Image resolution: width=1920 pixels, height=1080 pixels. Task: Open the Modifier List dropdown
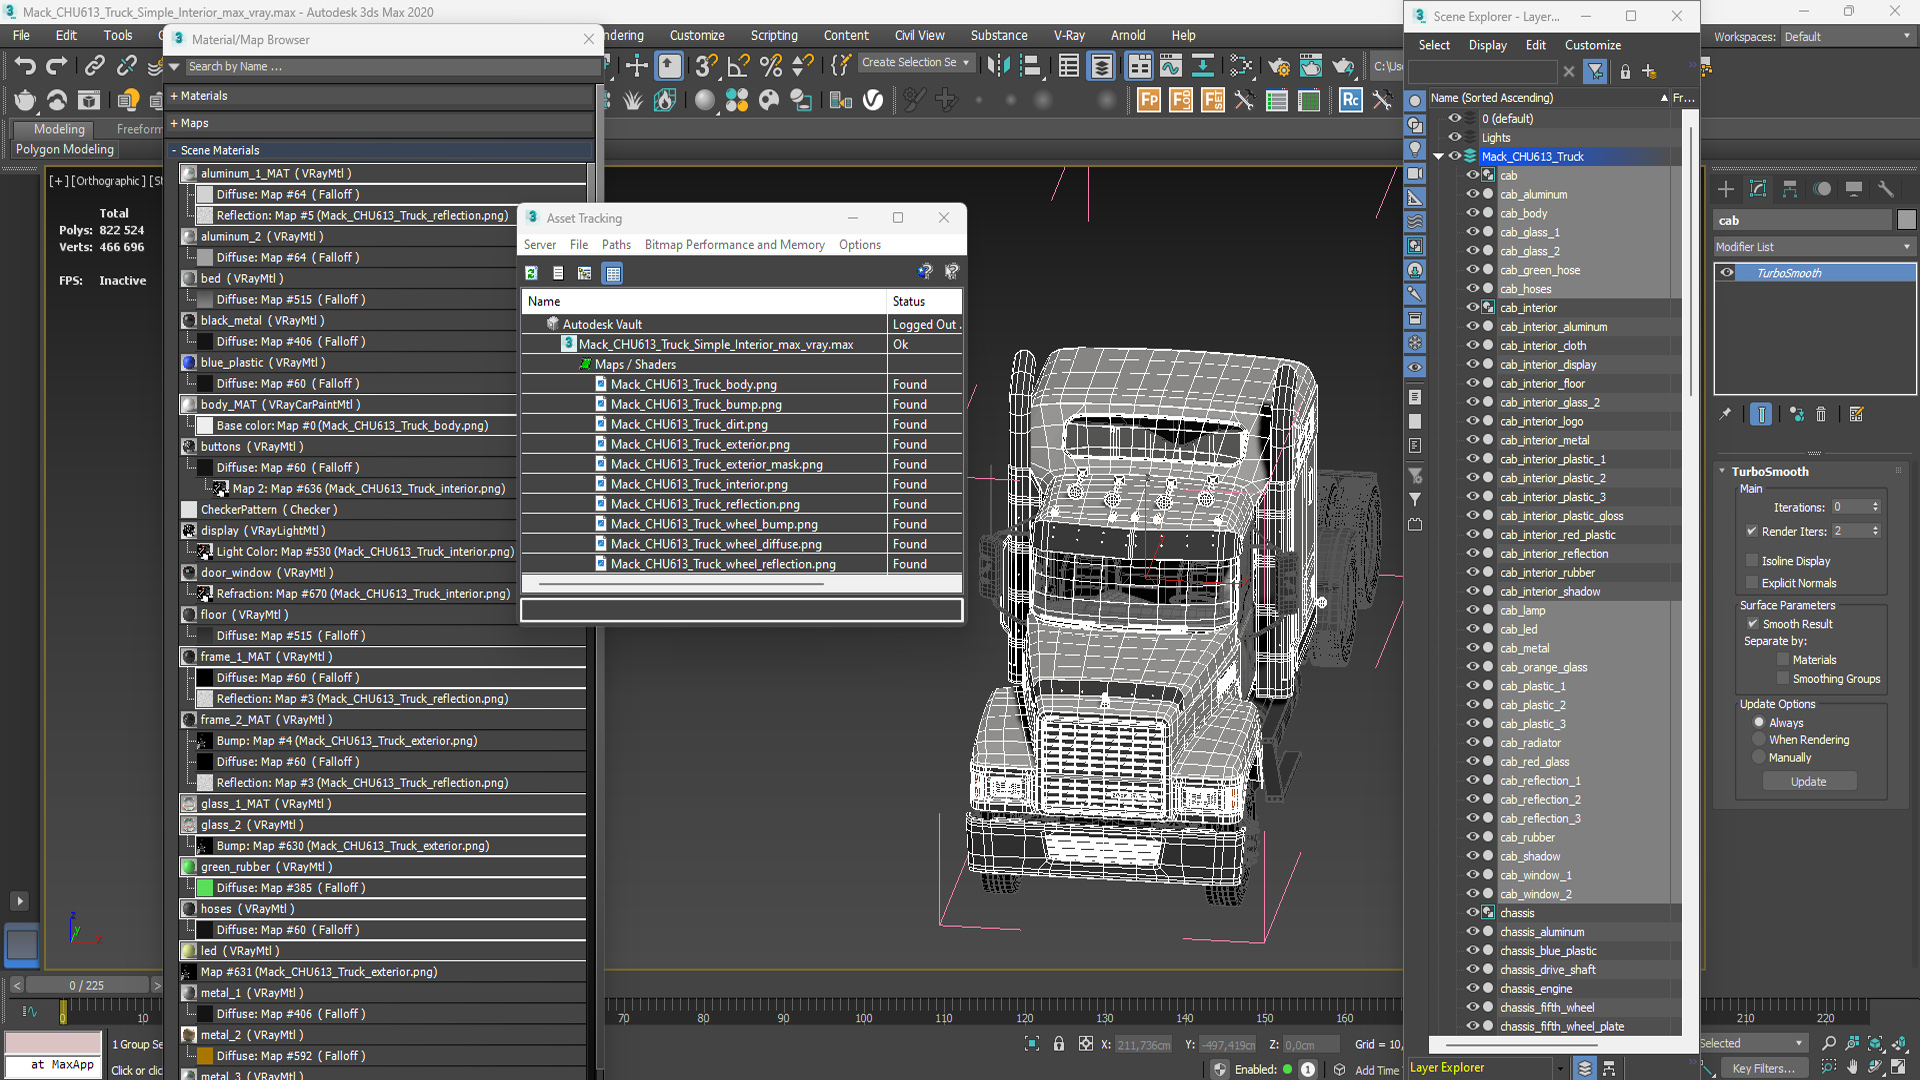tap(1814, 247)
